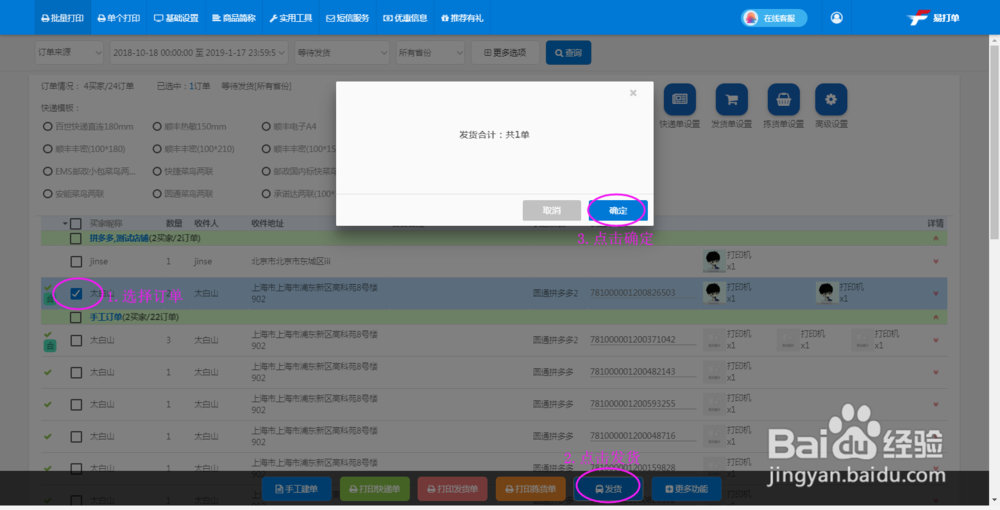Expand details of order 781000001200371042
The width and height of the screenshot is (1000, 510).
click(x=936, y=340)
